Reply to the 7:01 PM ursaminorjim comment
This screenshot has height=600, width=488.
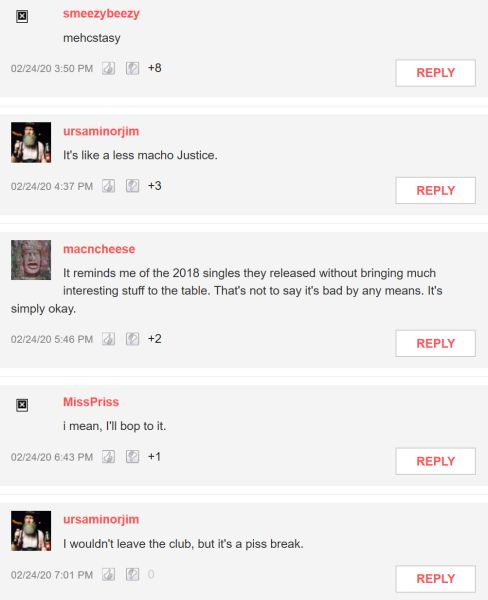(x=436, y=579)
